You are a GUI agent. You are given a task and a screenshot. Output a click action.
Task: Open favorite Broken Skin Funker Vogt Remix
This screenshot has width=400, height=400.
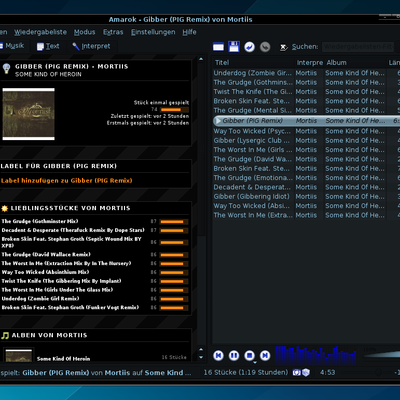70,308
